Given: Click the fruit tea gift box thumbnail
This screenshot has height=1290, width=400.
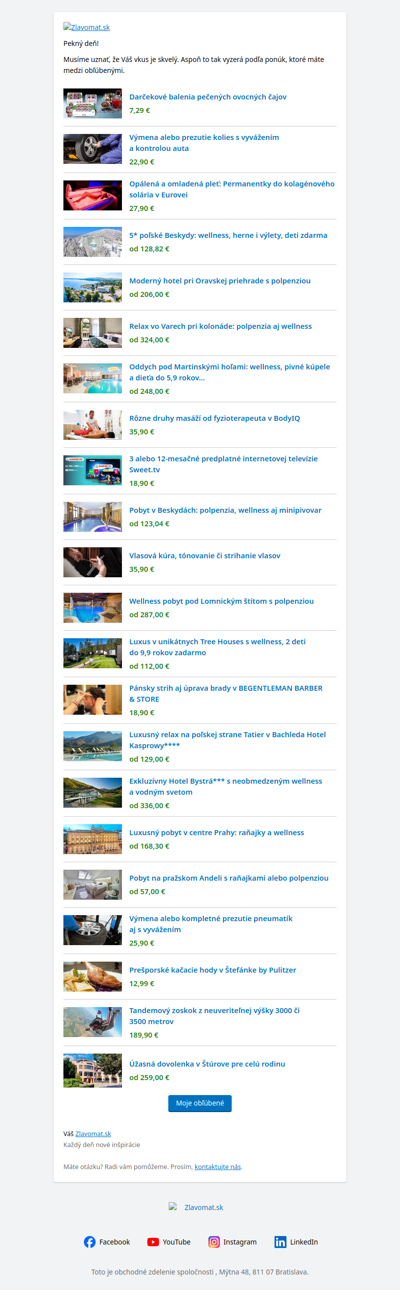Looking at the screenshot, I should pos(92,103).
